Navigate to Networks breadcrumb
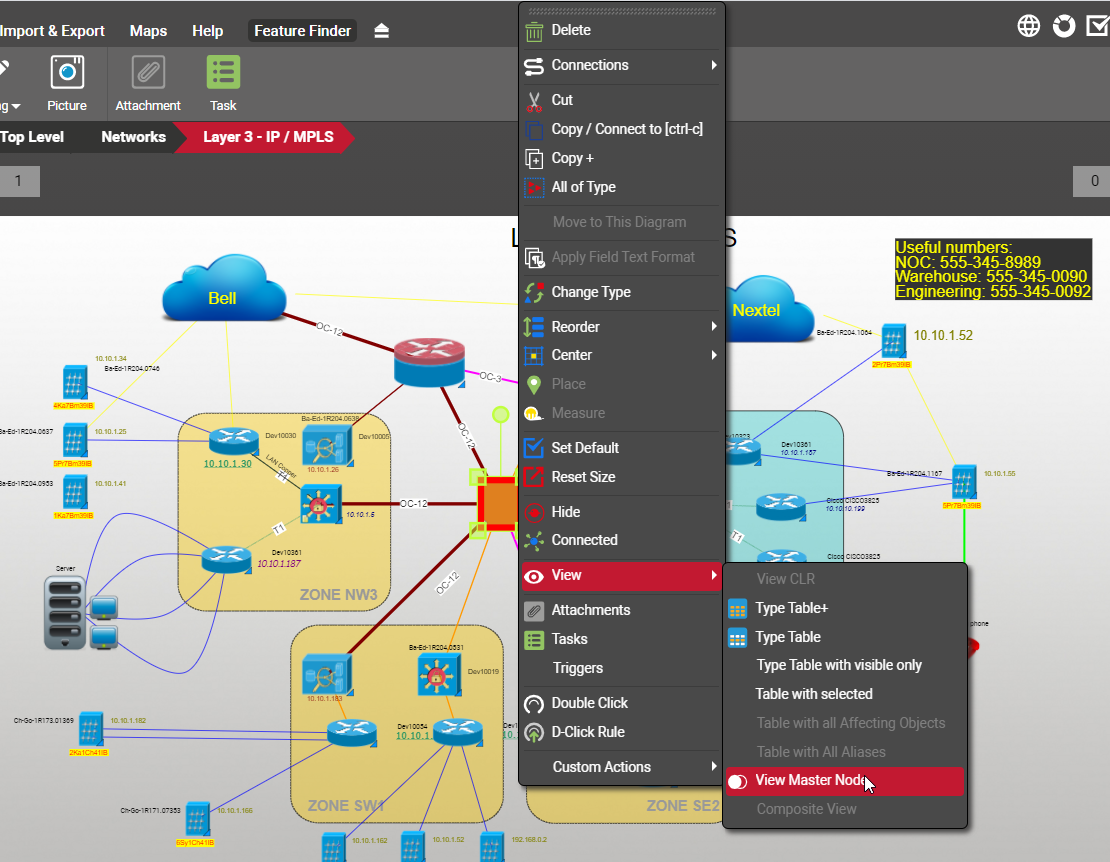Screen dimensions: 1110x862 tap(133, 137)
